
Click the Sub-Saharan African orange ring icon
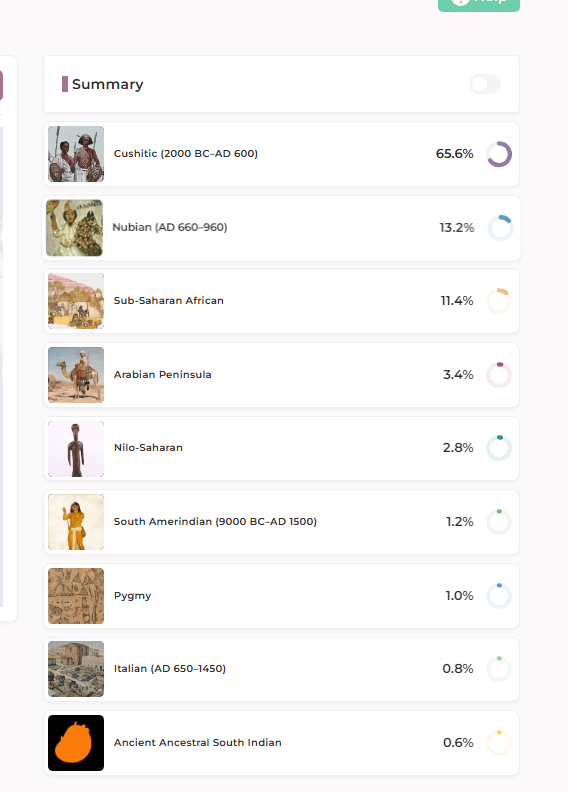click(x=499, y=301)
